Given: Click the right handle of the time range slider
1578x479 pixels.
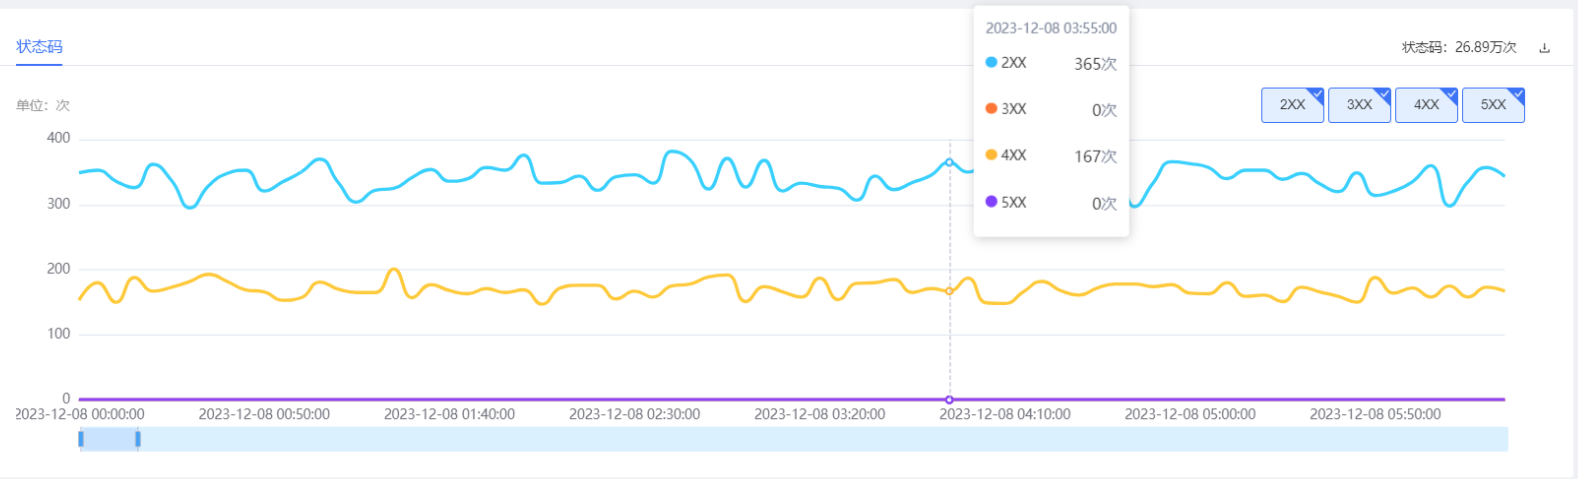Looking at the screenshot, I should pyautogui.click(x=138, y=439).
